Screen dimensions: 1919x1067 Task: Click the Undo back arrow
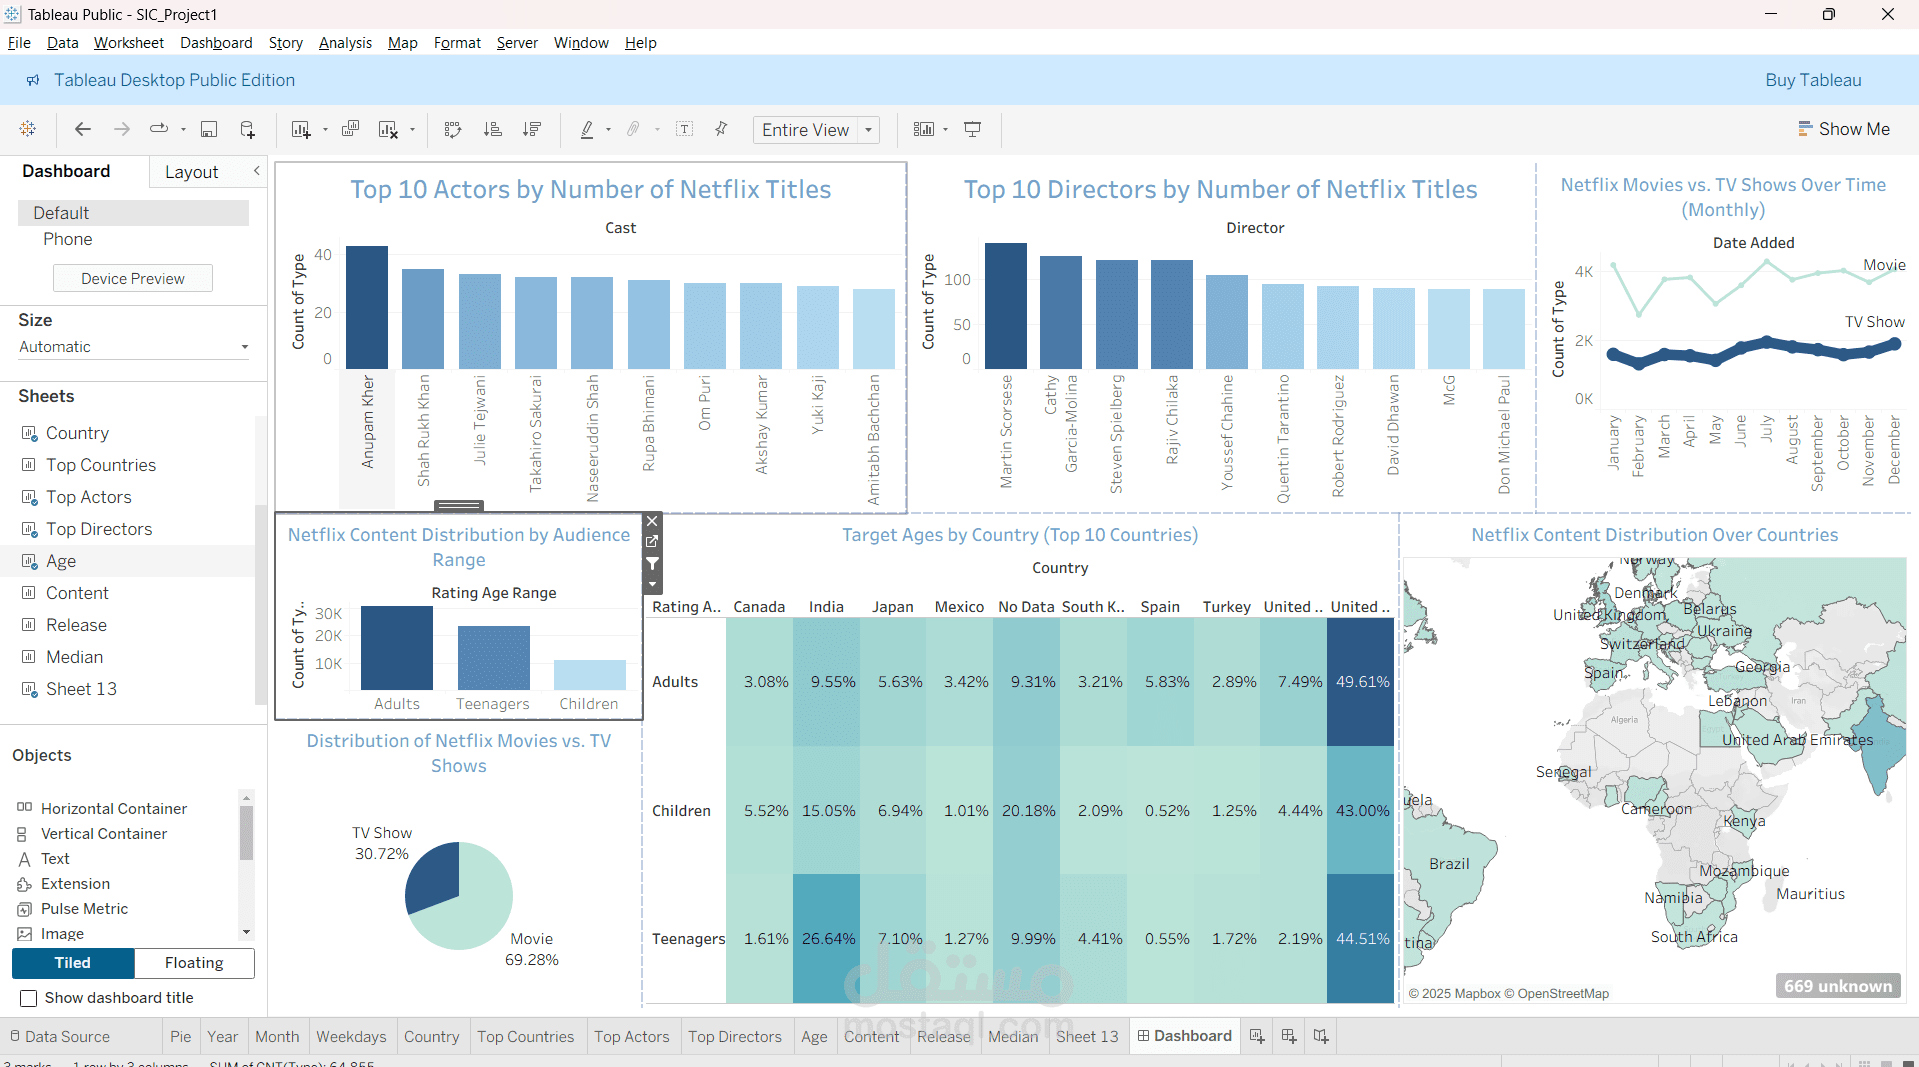click(83, 129)
